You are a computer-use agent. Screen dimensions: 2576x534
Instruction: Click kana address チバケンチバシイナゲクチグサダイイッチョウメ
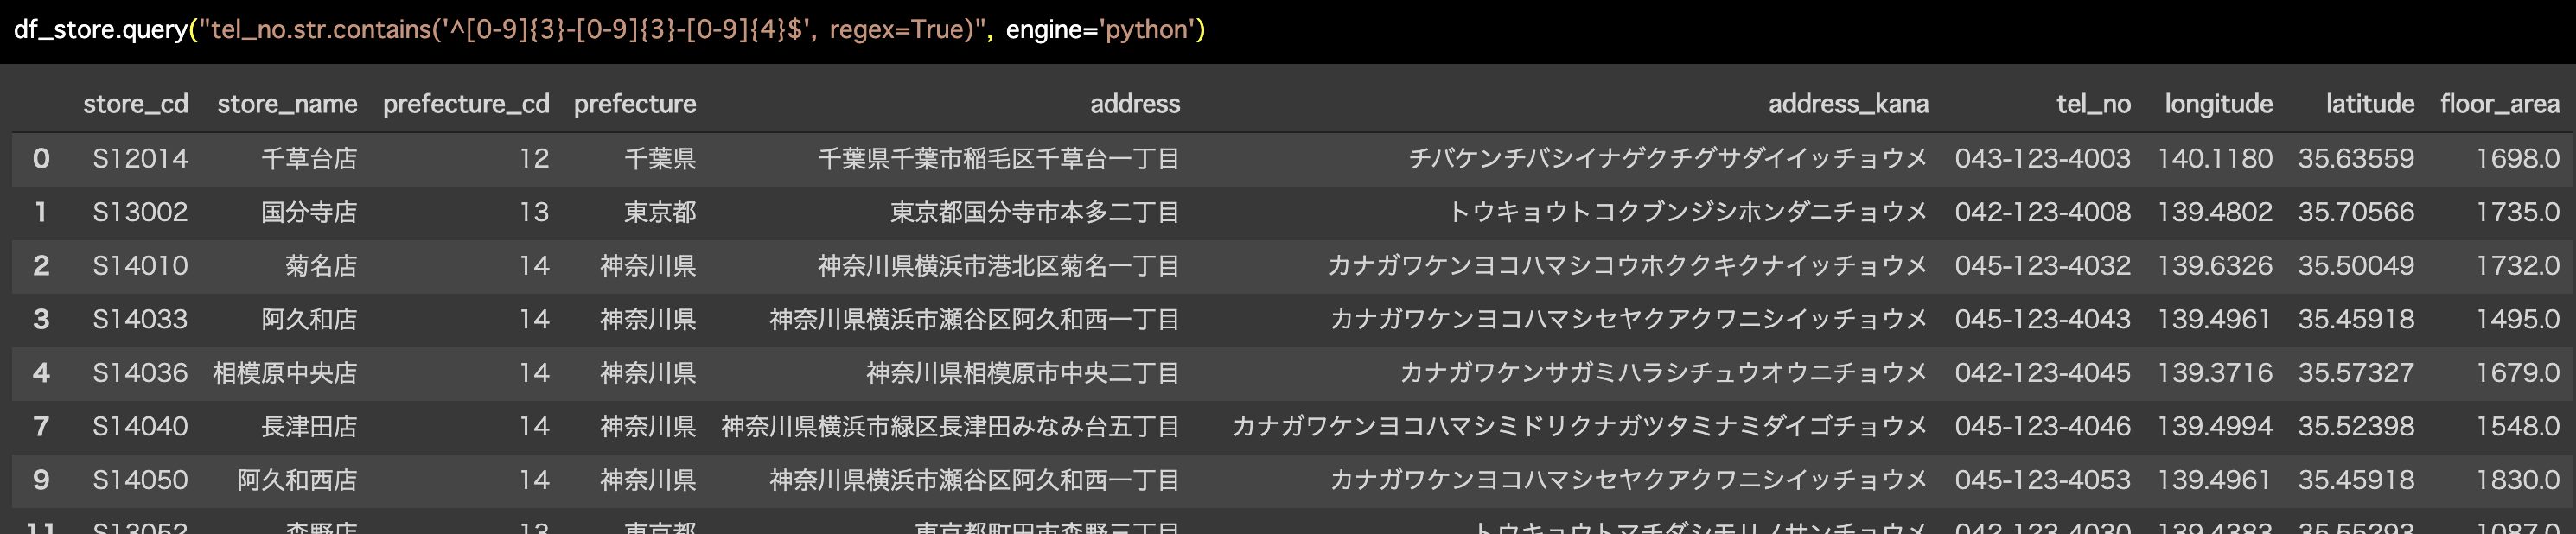[1668, 158]
